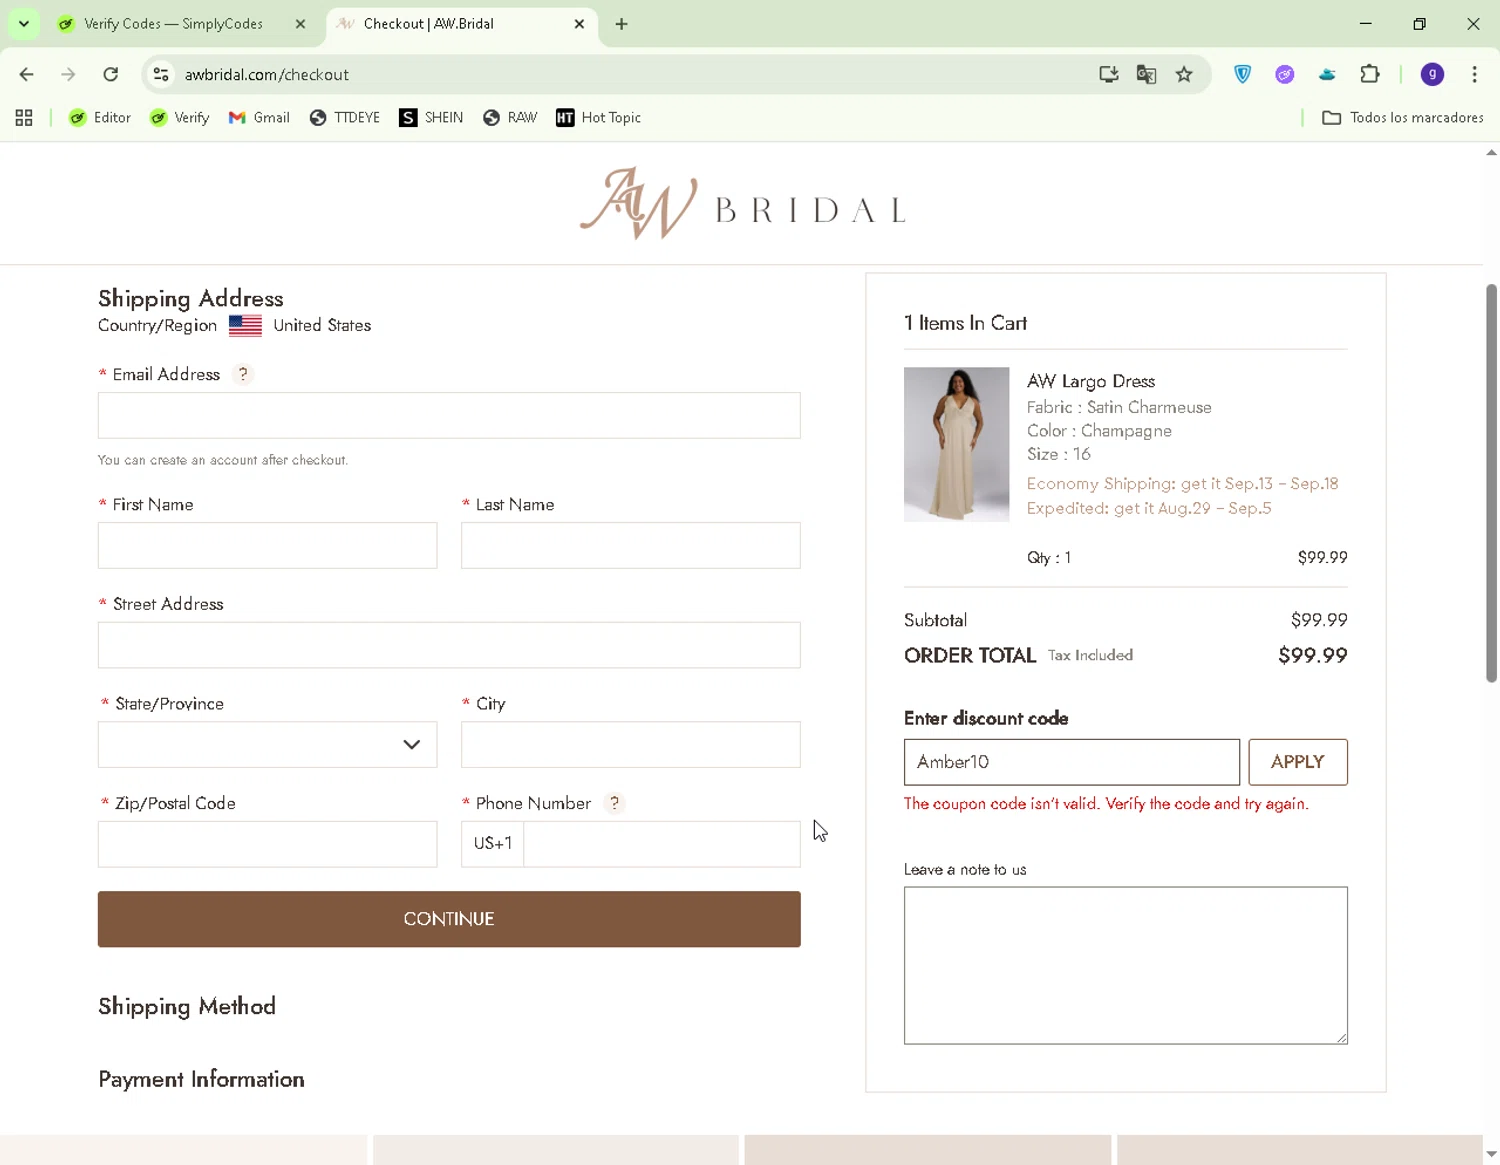Click the US+1 phone prefix

[492, 844]
